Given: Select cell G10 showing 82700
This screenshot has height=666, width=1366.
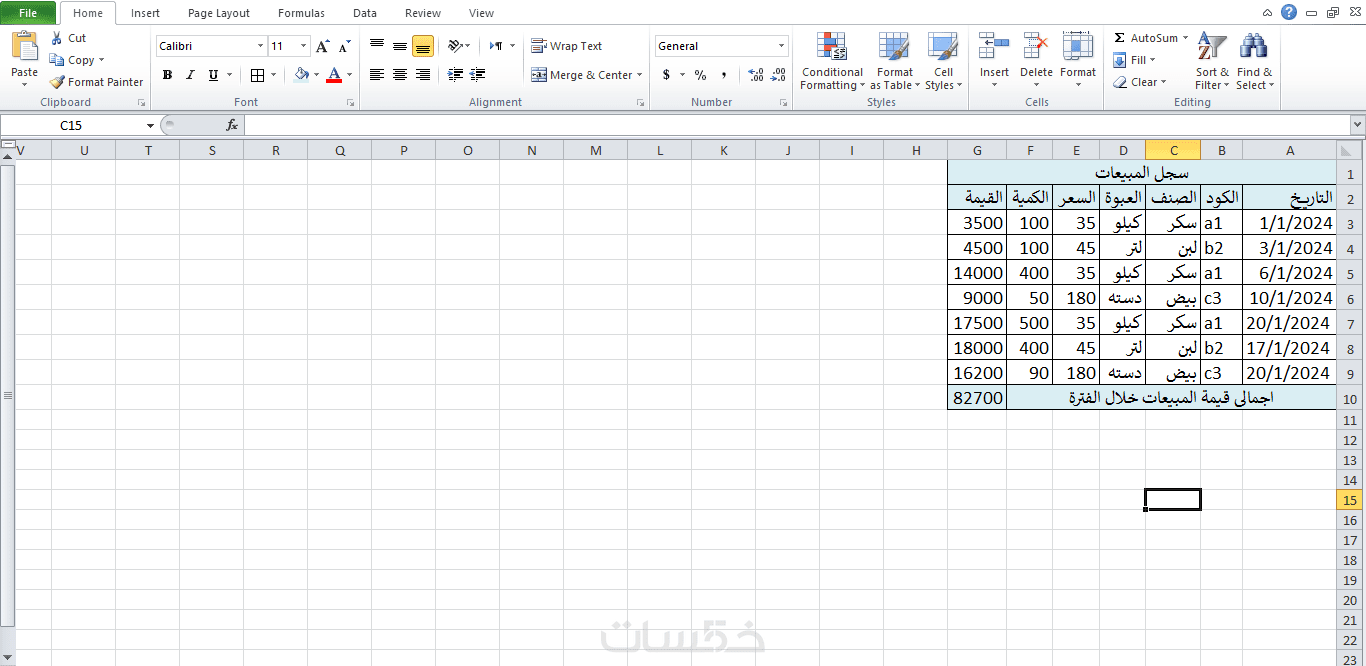Looking at the screenshot, I should click(977, 398).
